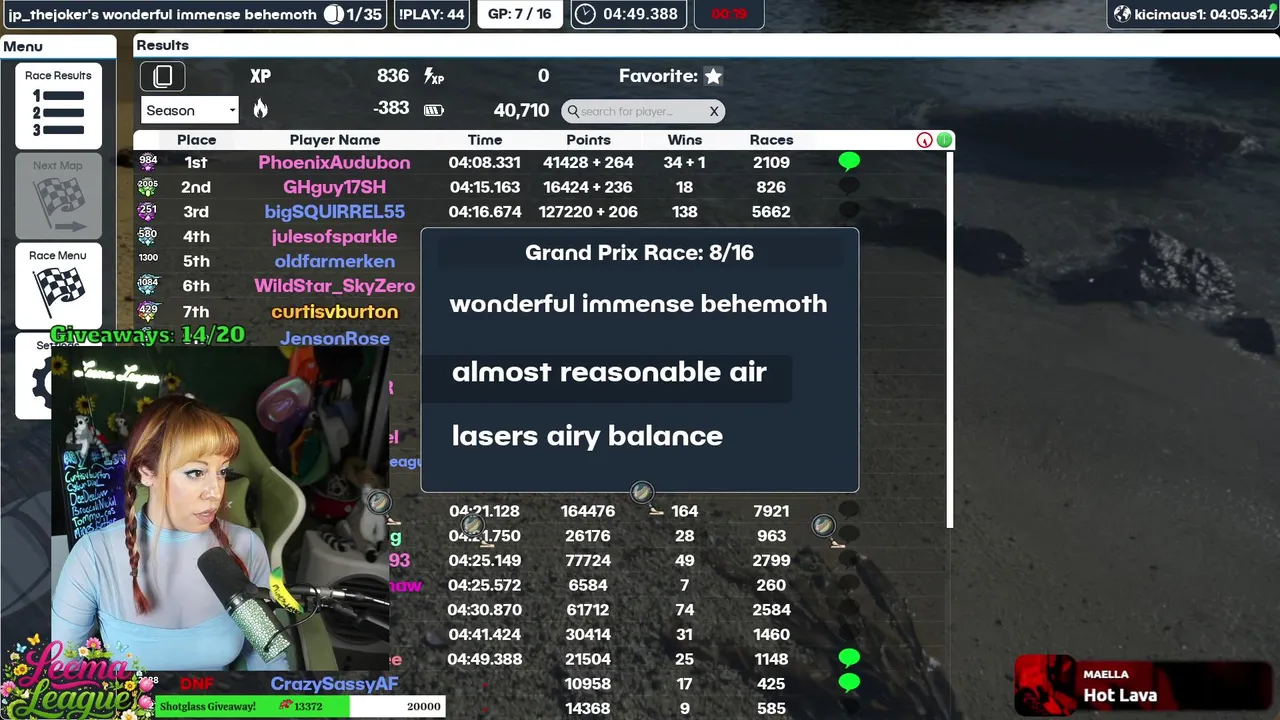Image resolution: width=1280 pixels, height=720 pixels.
Task: Click bigSQUIRREL55's 251 rank badge
Action: 148,211
